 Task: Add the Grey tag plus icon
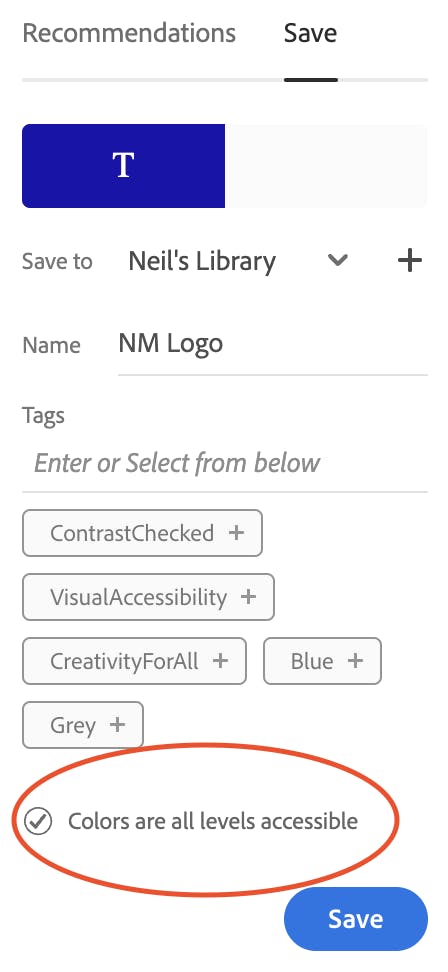pyautogui.click(x=117, y=724)
